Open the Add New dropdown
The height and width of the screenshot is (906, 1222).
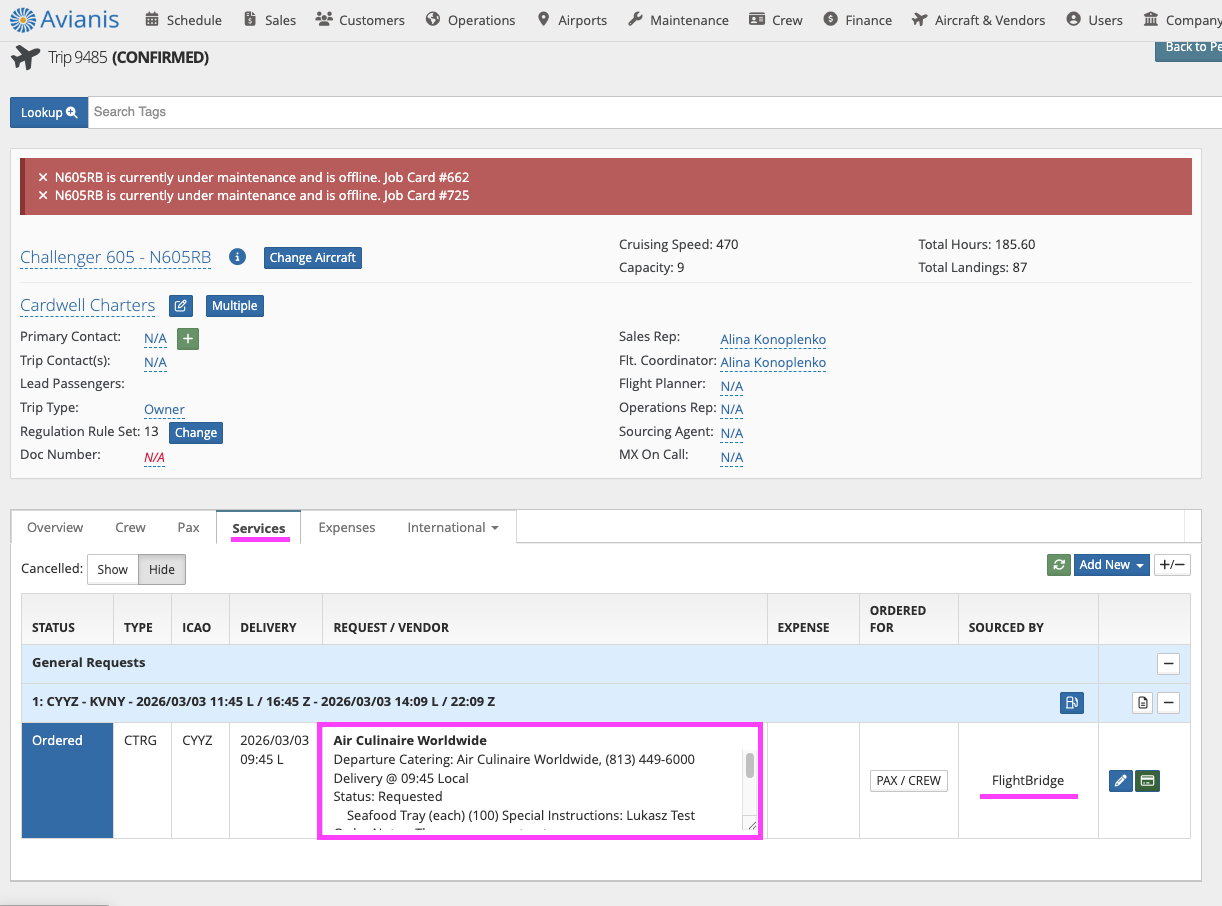[1110, 565]
